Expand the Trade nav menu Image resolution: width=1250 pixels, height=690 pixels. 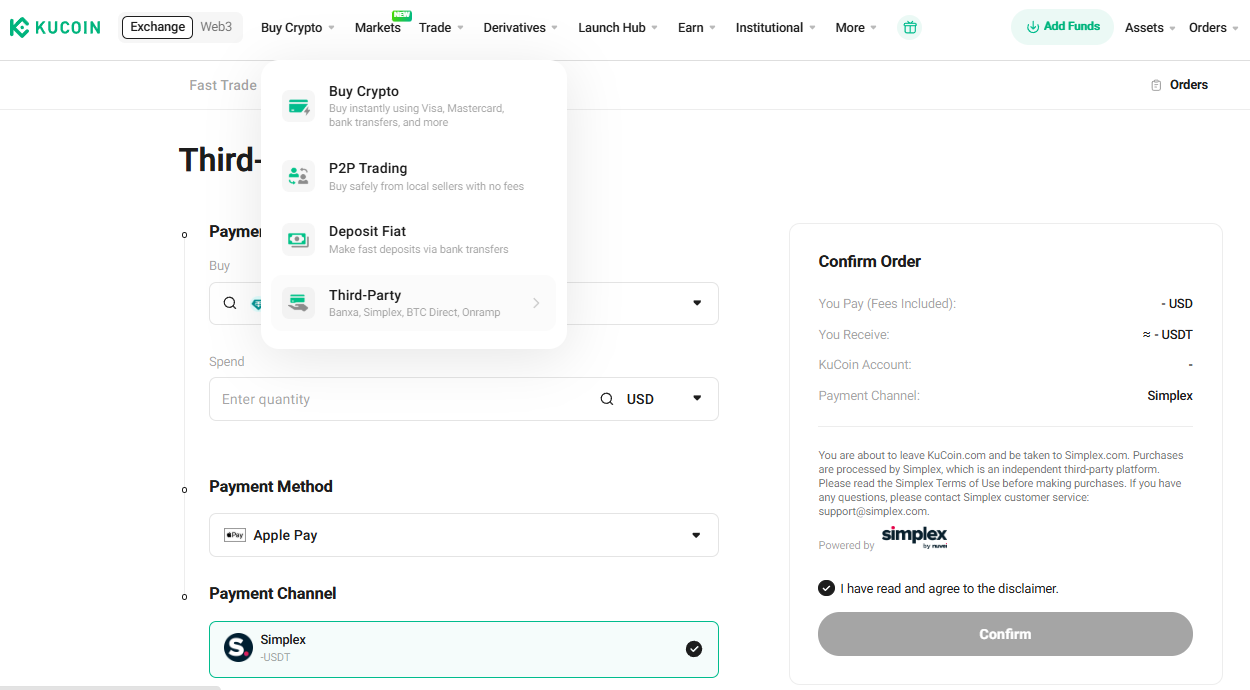pos(441,28)
